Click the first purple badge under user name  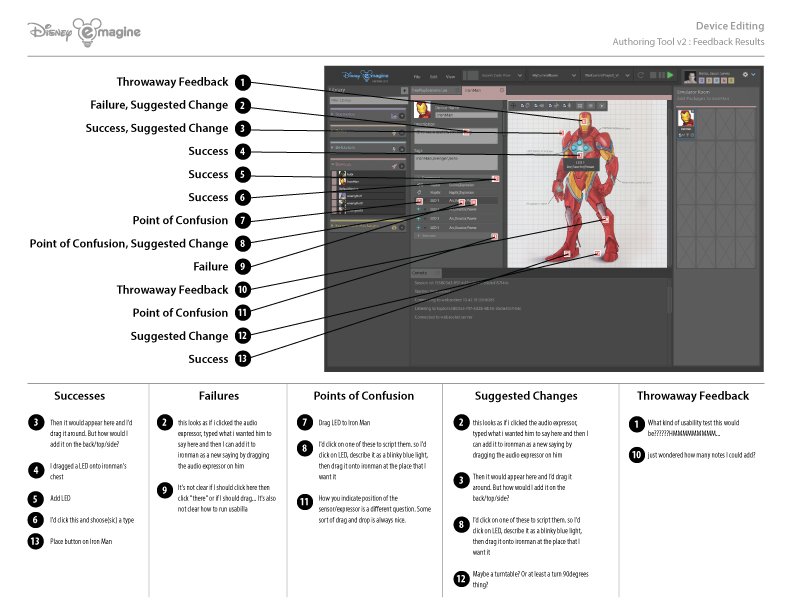click(x=702, y=80)
